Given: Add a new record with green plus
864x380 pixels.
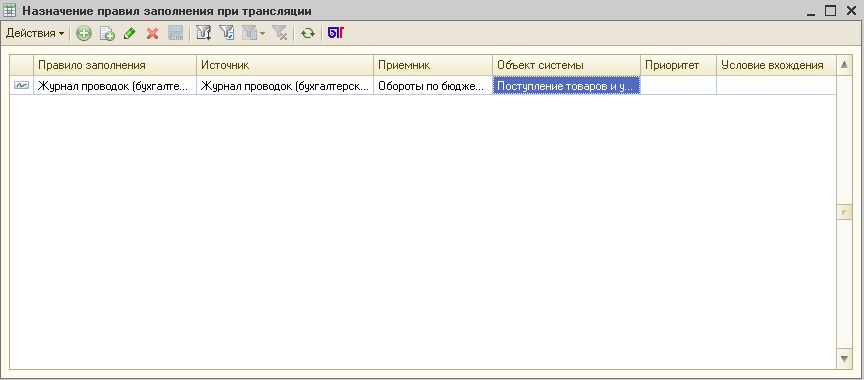Looking at the screenshot, I should [x=83, y=34].
